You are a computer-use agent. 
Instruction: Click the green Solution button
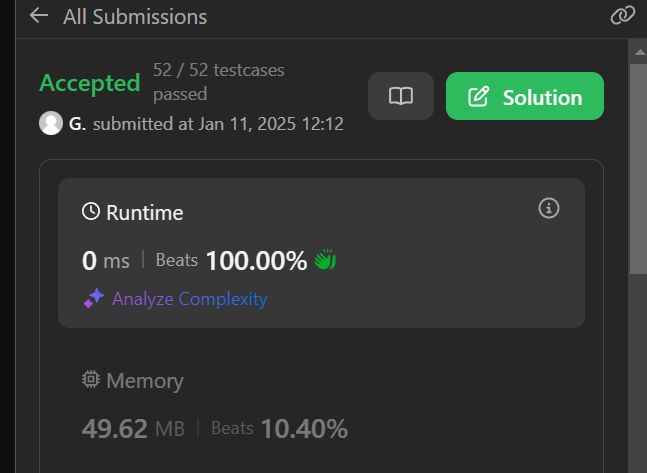[x=524, y=97]
